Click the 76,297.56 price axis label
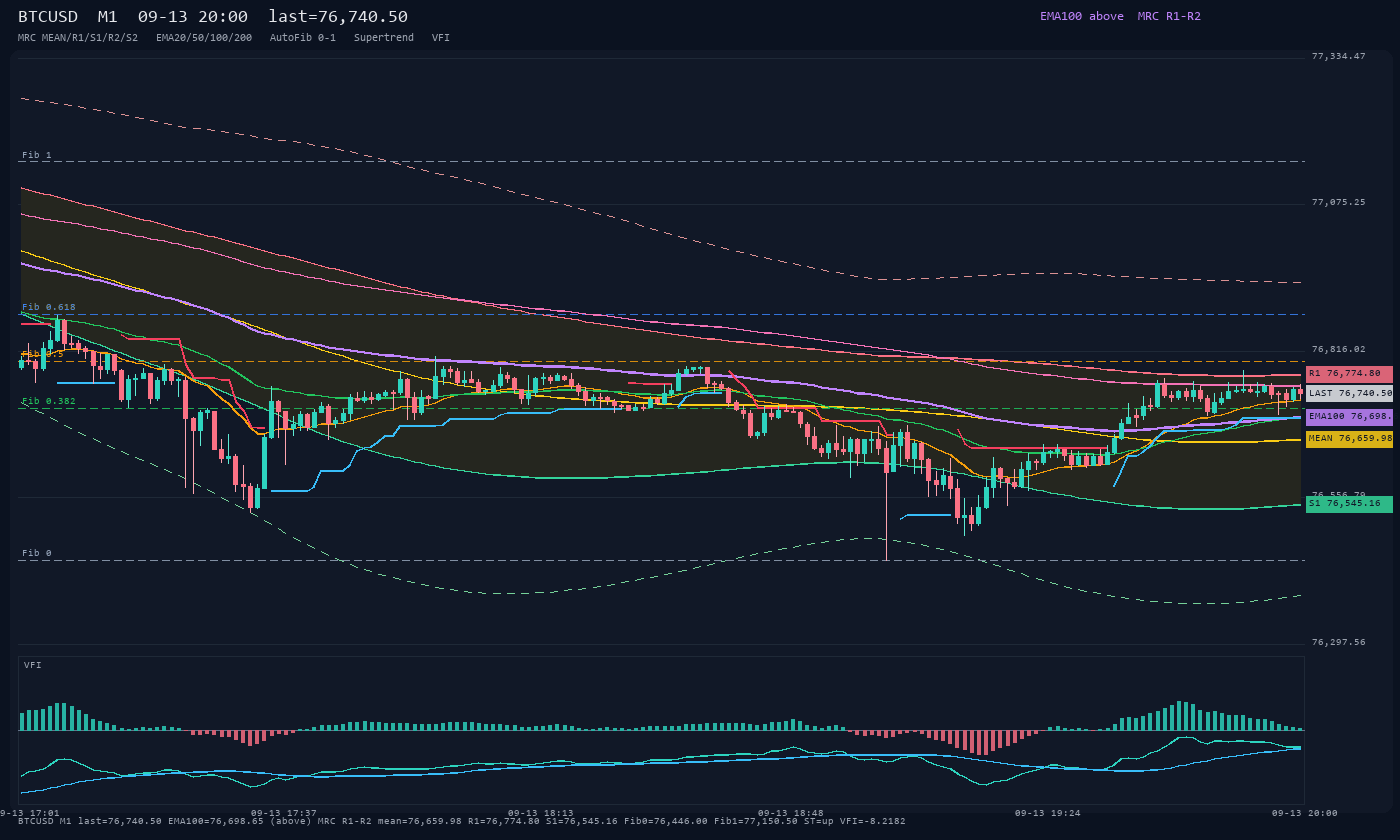The height and width of the screenshot is (840, 1400). tap(1338, 642)
